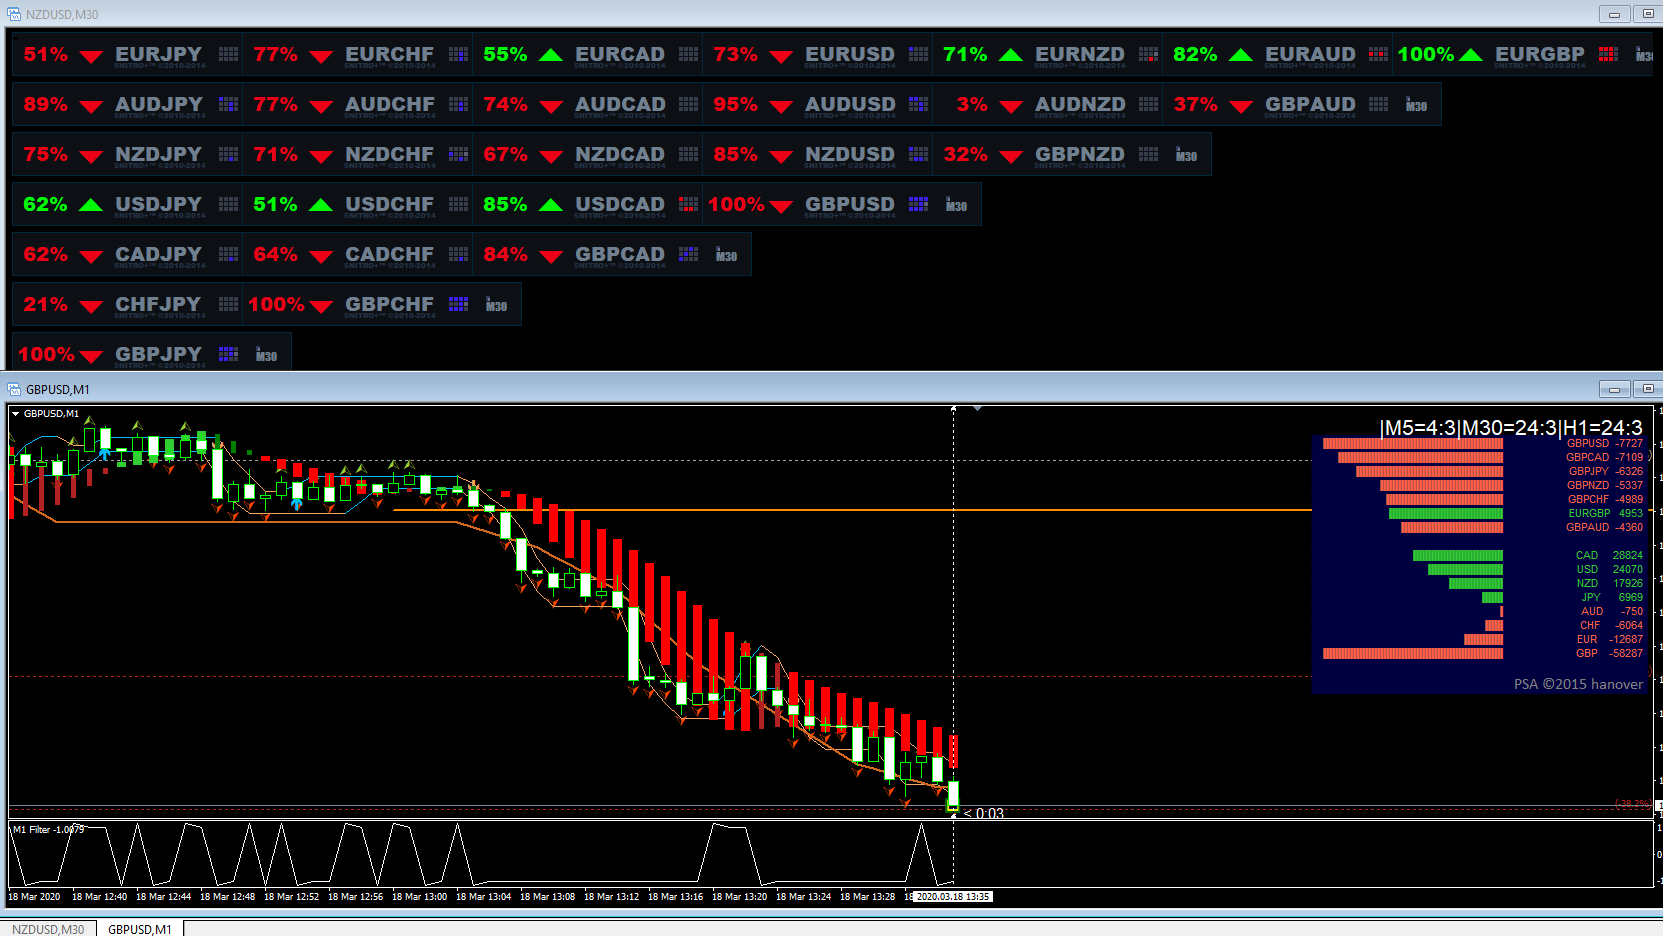Select the GBPUSD,M1 chart tab
Image resolution: width=1663 pixels, height=936 pixels.
[140, 929]
